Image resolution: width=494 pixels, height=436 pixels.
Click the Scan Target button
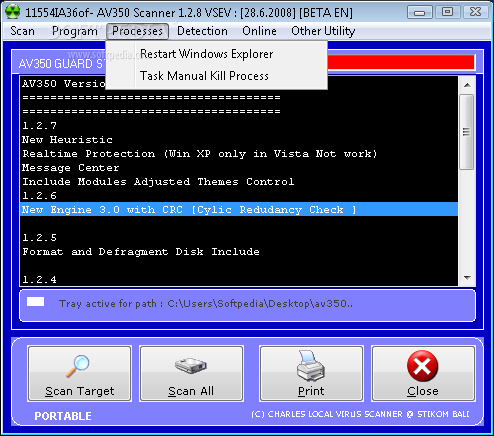[x=79, y=373]
